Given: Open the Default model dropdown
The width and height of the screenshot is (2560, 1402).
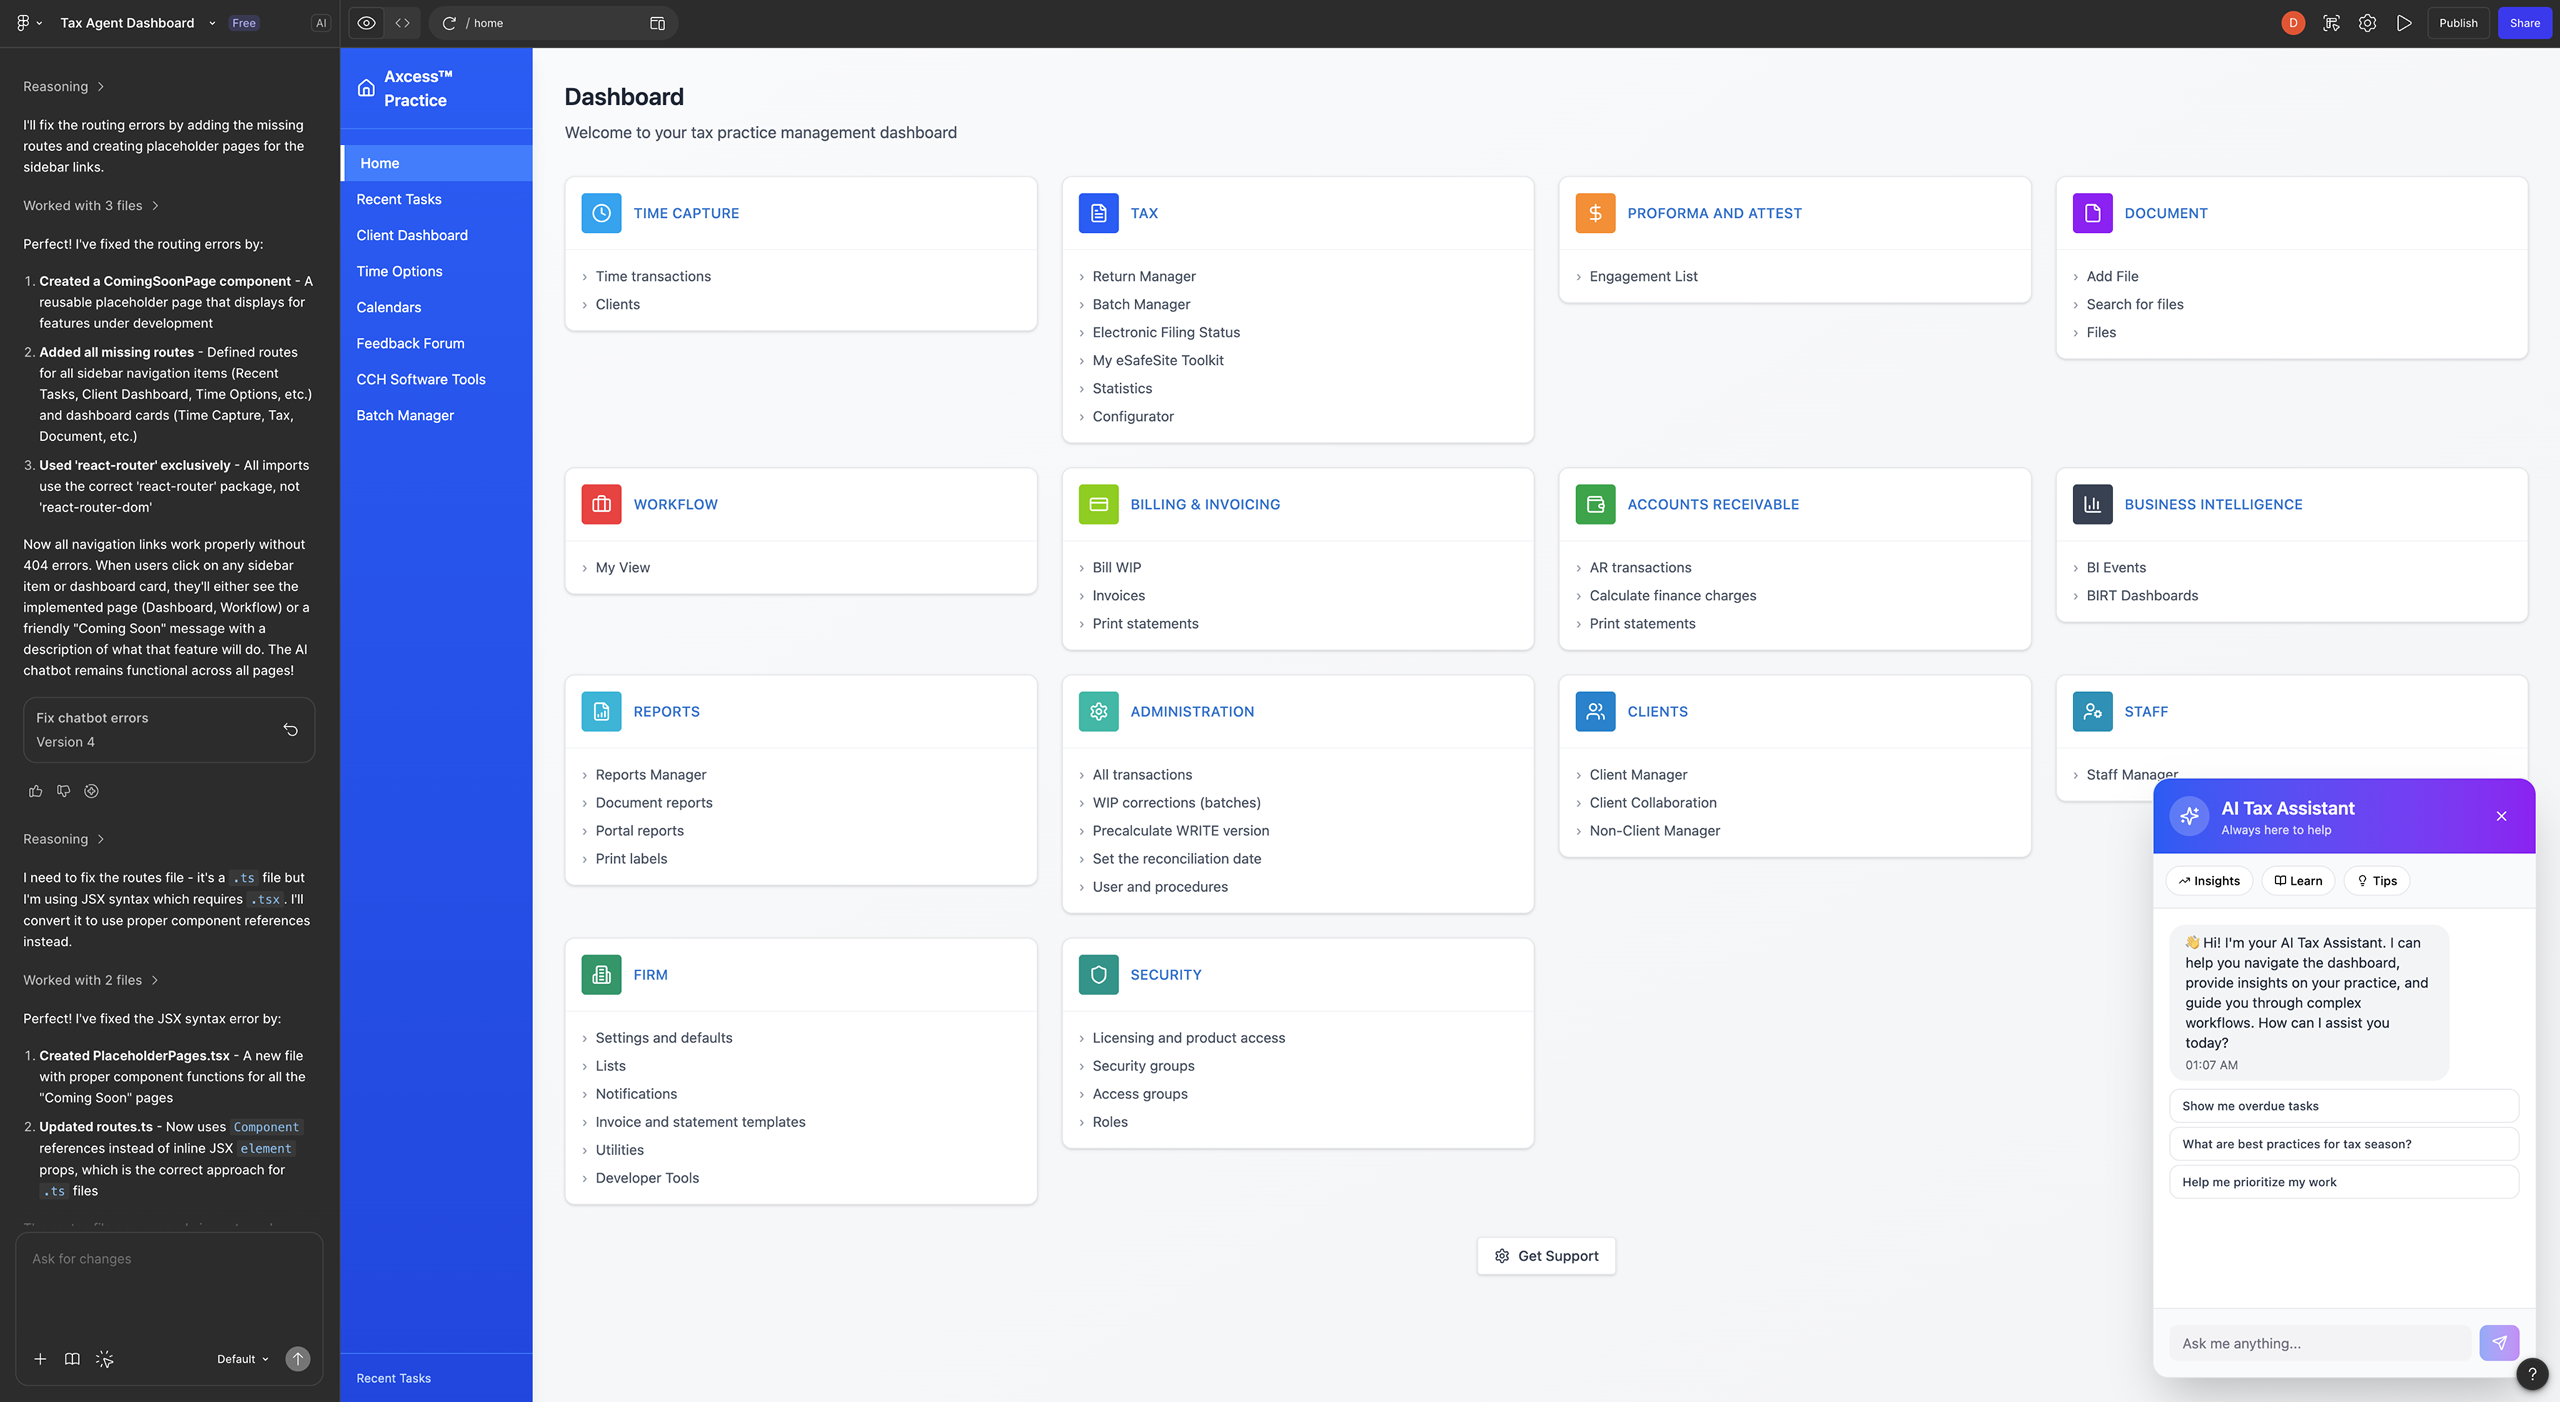Looking at the screenshot, I should pos(242,1359).
